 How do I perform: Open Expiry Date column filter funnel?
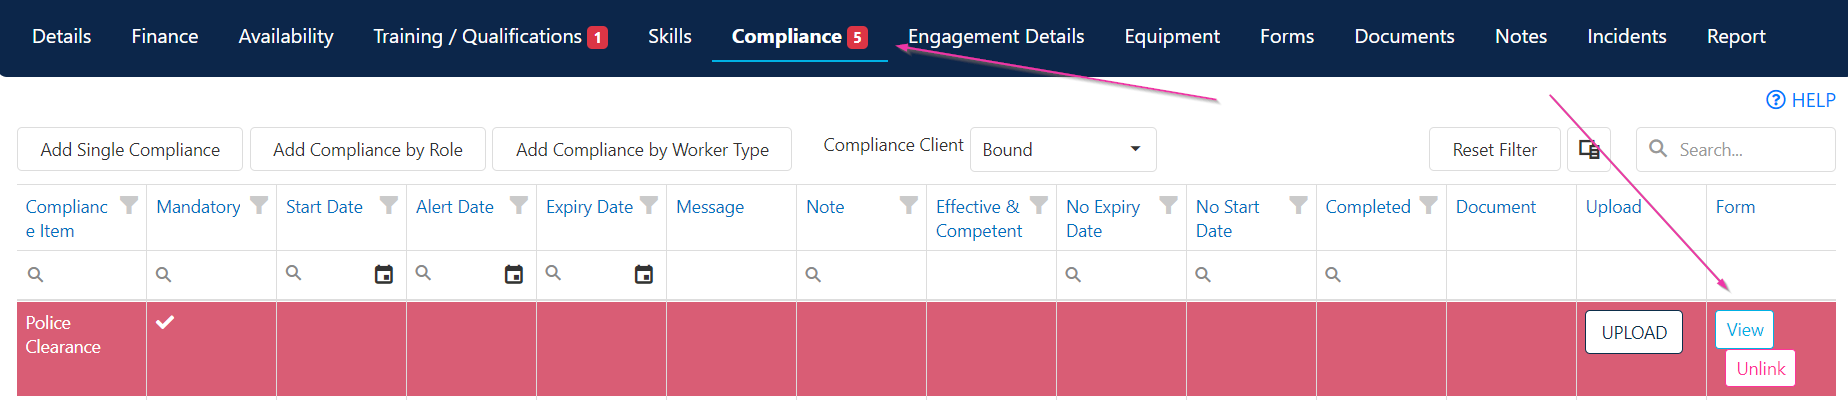(649, 205)
